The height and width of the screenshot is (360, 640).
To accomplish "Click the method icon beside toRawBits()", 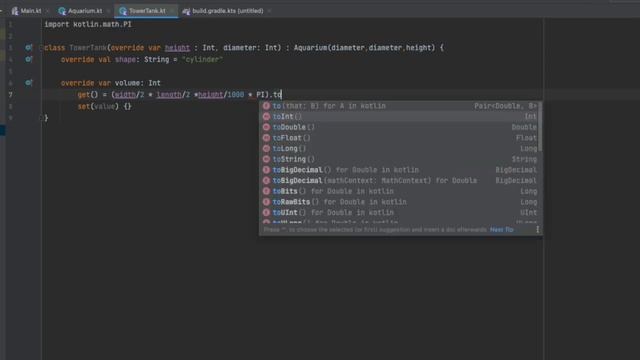I will (266, 202).
